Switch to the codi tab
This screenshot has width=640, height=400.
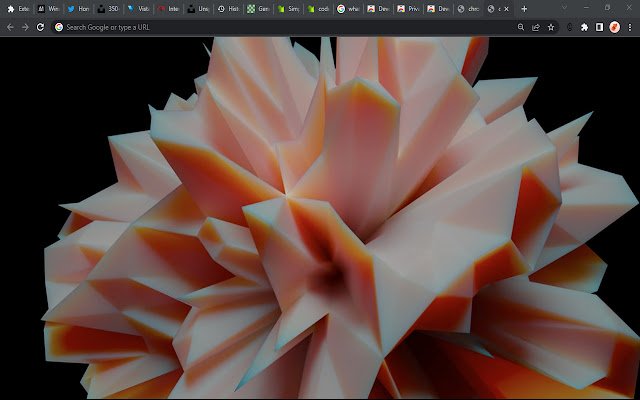click(319, 9)
